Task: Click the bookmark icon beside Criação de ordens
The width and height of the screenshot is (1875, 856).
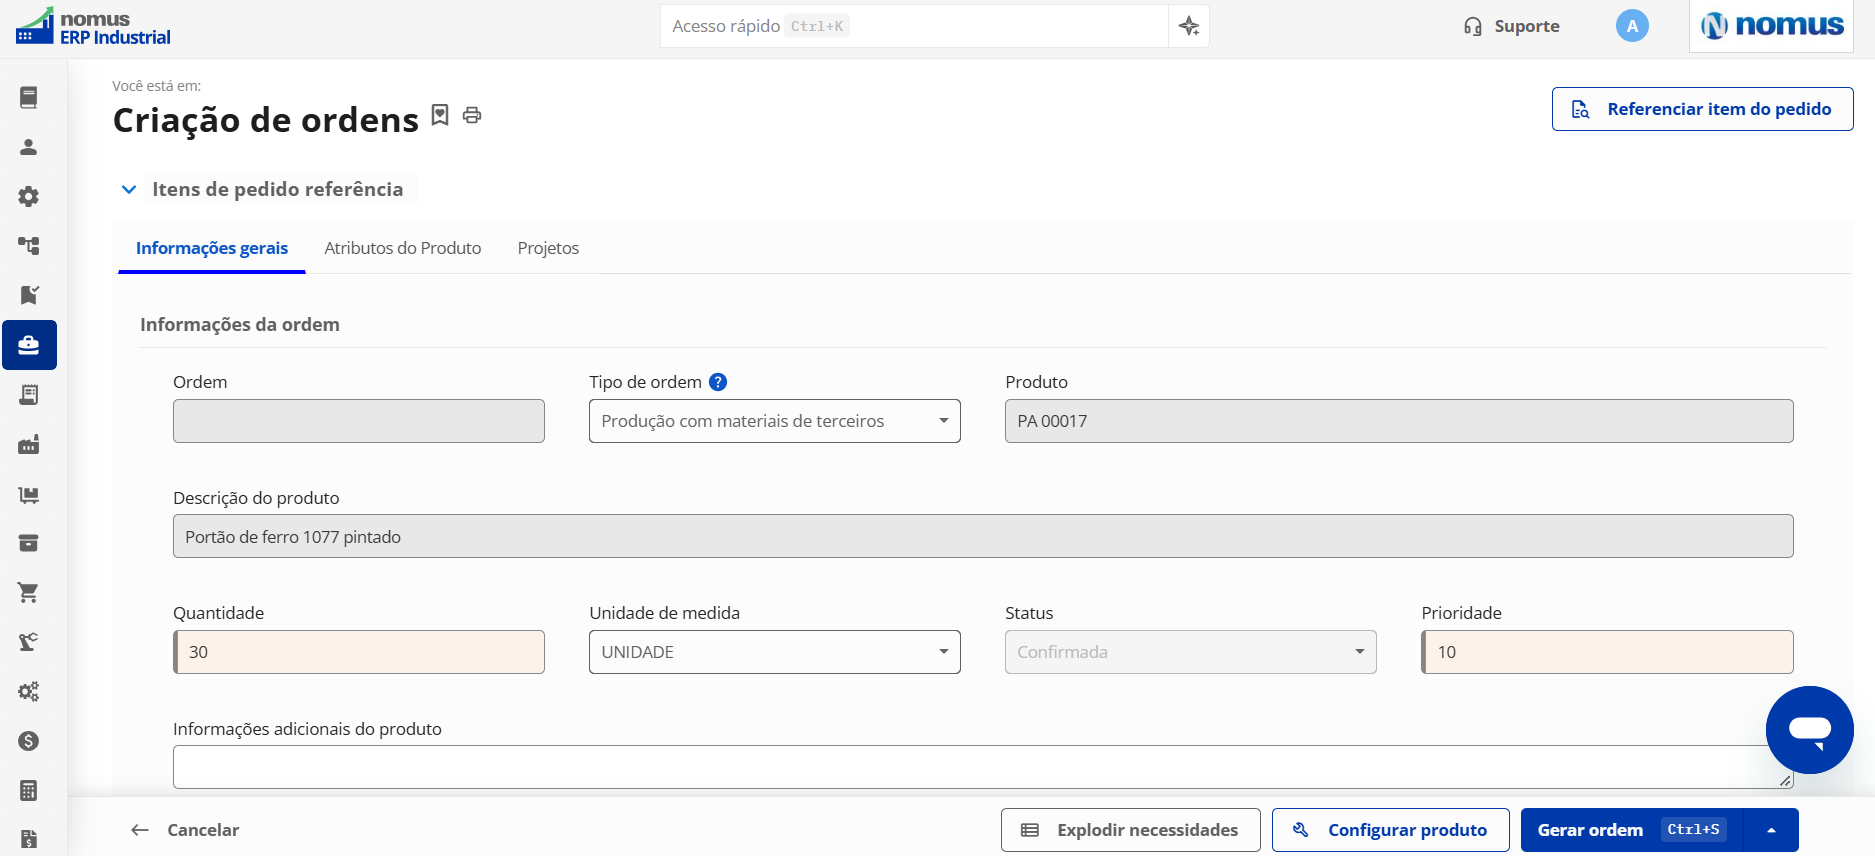Action: (440, 115)
